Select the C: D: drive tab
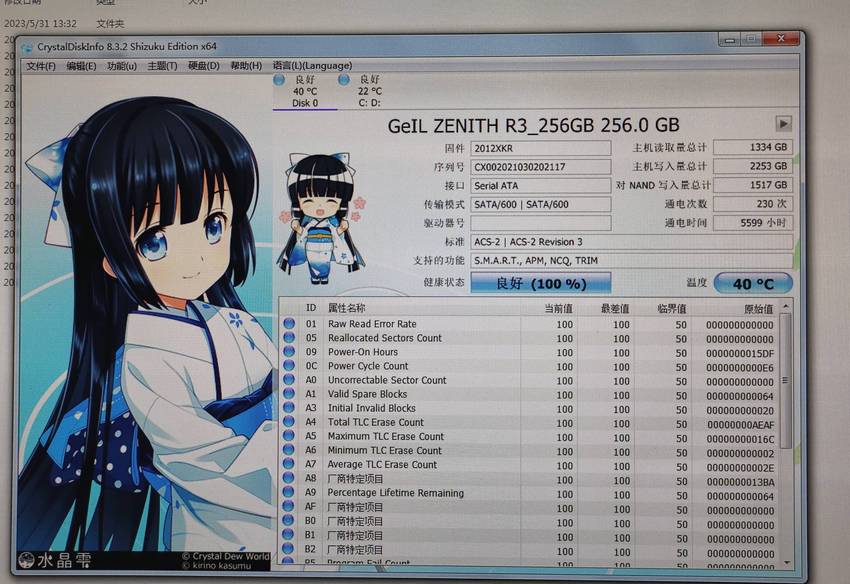The image size is (850, 584). pos(369,91)
